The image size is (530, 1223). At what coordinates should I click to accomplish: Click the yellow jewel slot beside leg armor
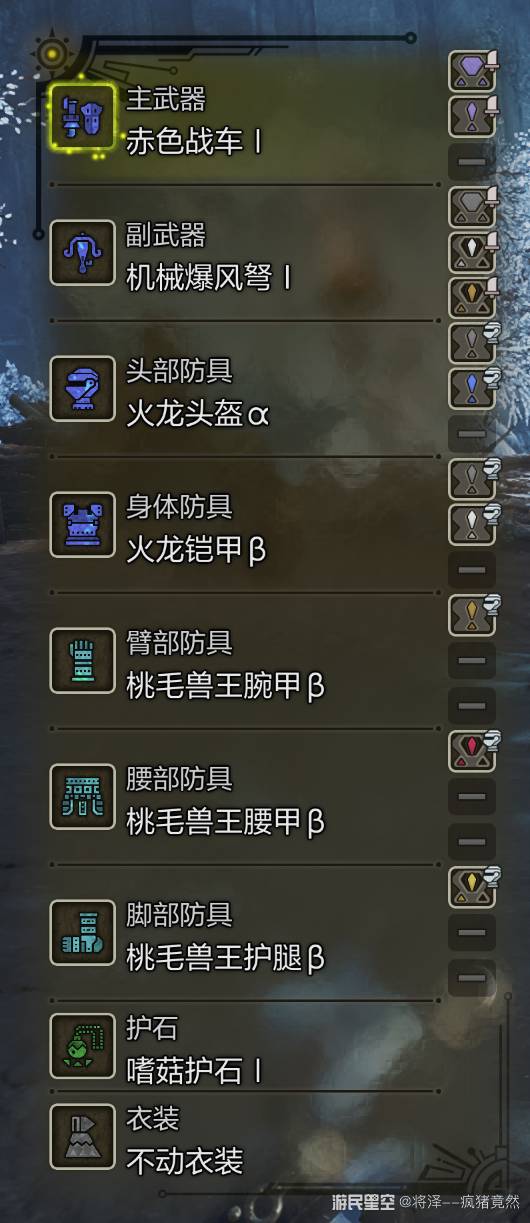[472, 887]
